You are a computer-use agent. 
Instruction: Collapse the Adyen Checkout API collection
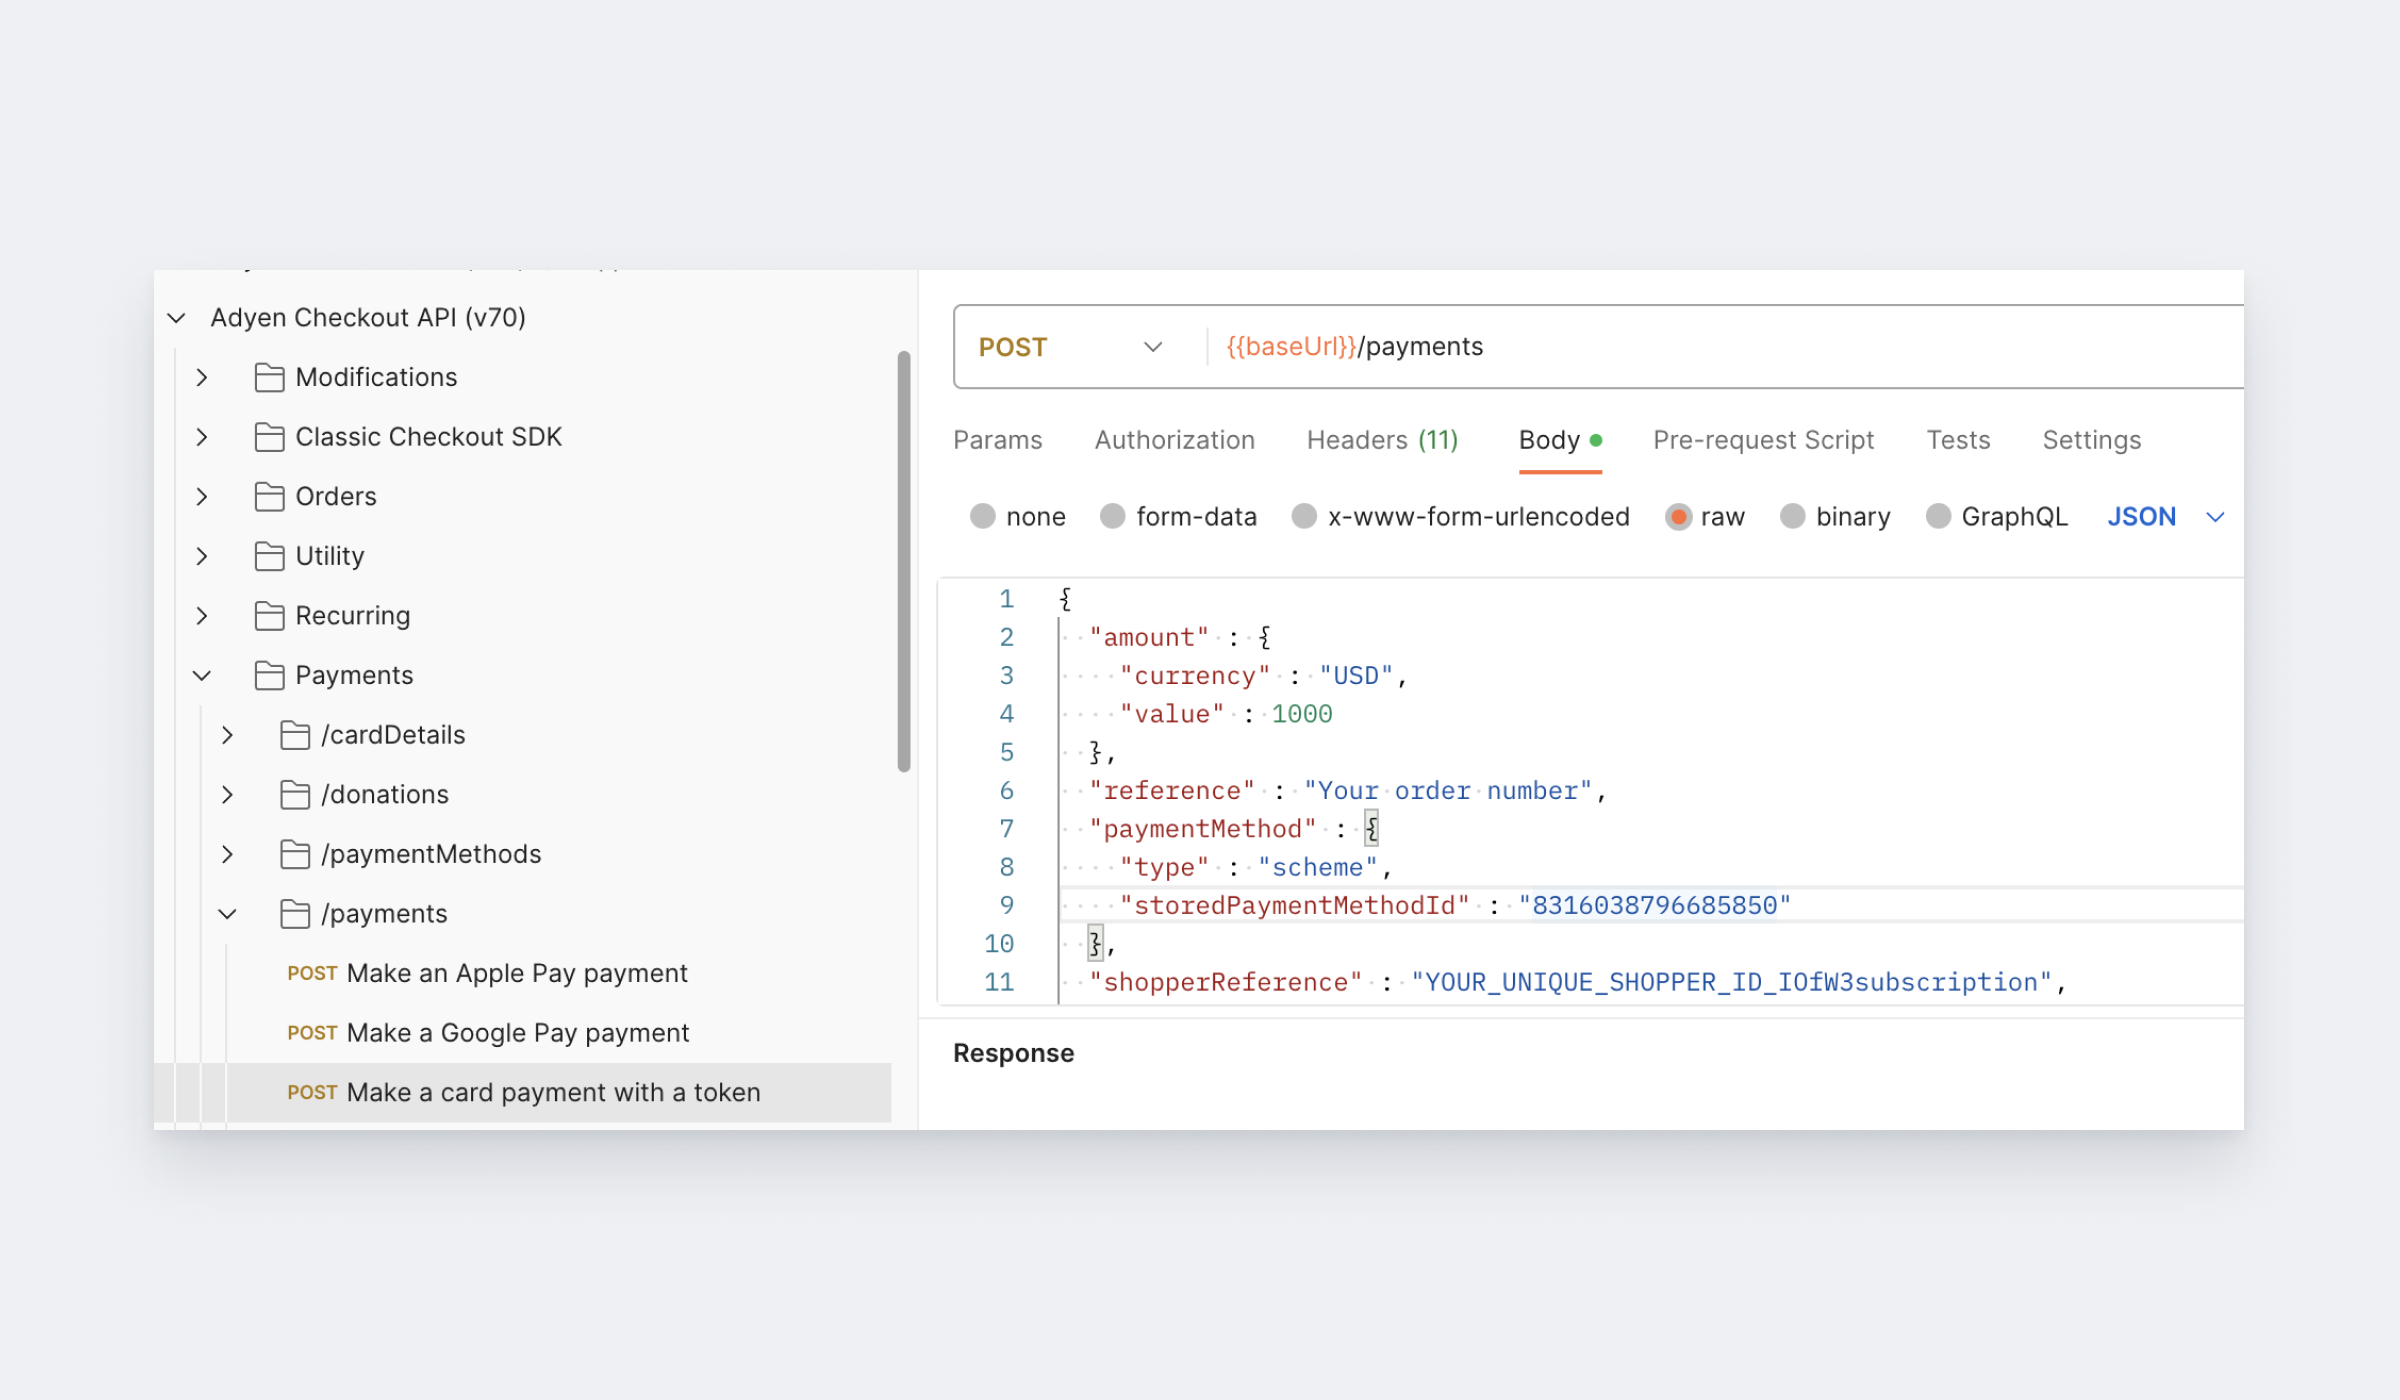pos(176,318)
